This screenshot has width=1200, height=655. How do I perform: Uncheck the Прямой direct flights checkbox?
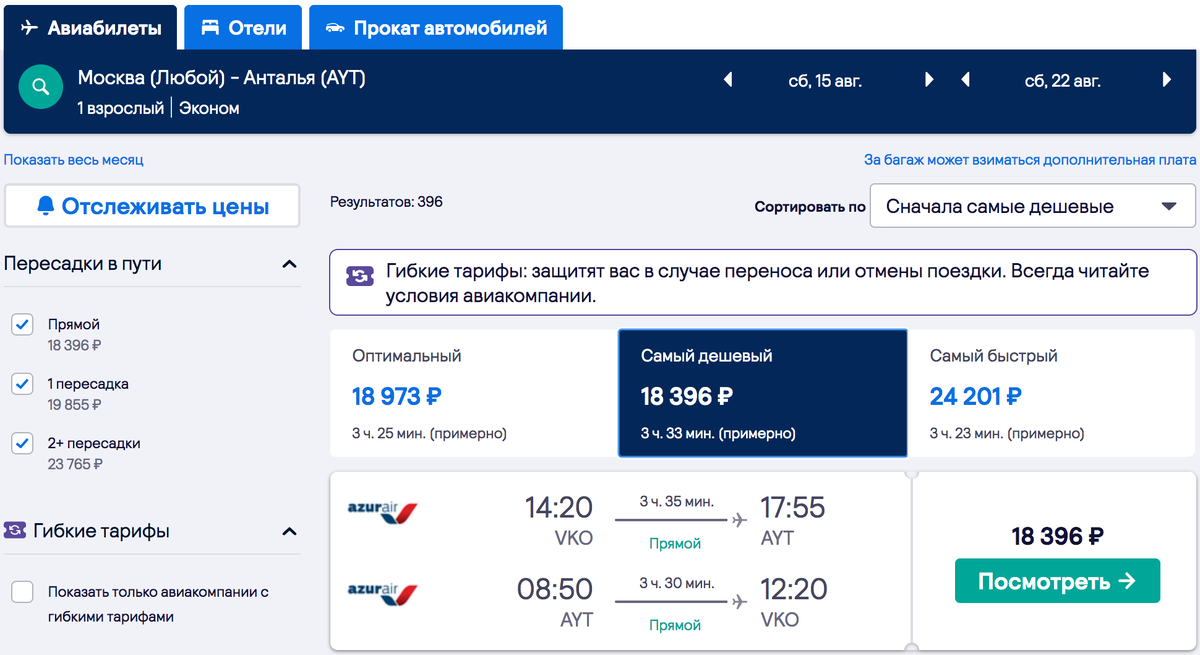(x=23, y=325)
